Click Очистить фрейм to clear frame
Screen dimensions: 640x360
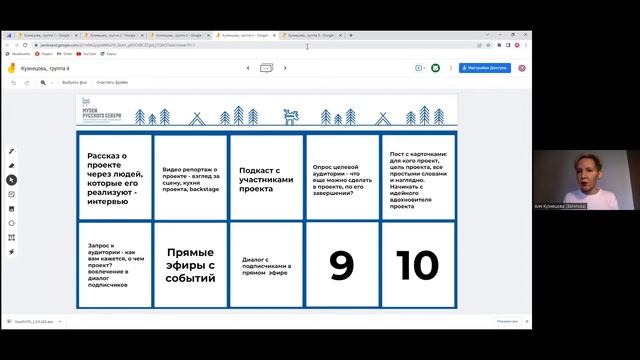[112, 82]
